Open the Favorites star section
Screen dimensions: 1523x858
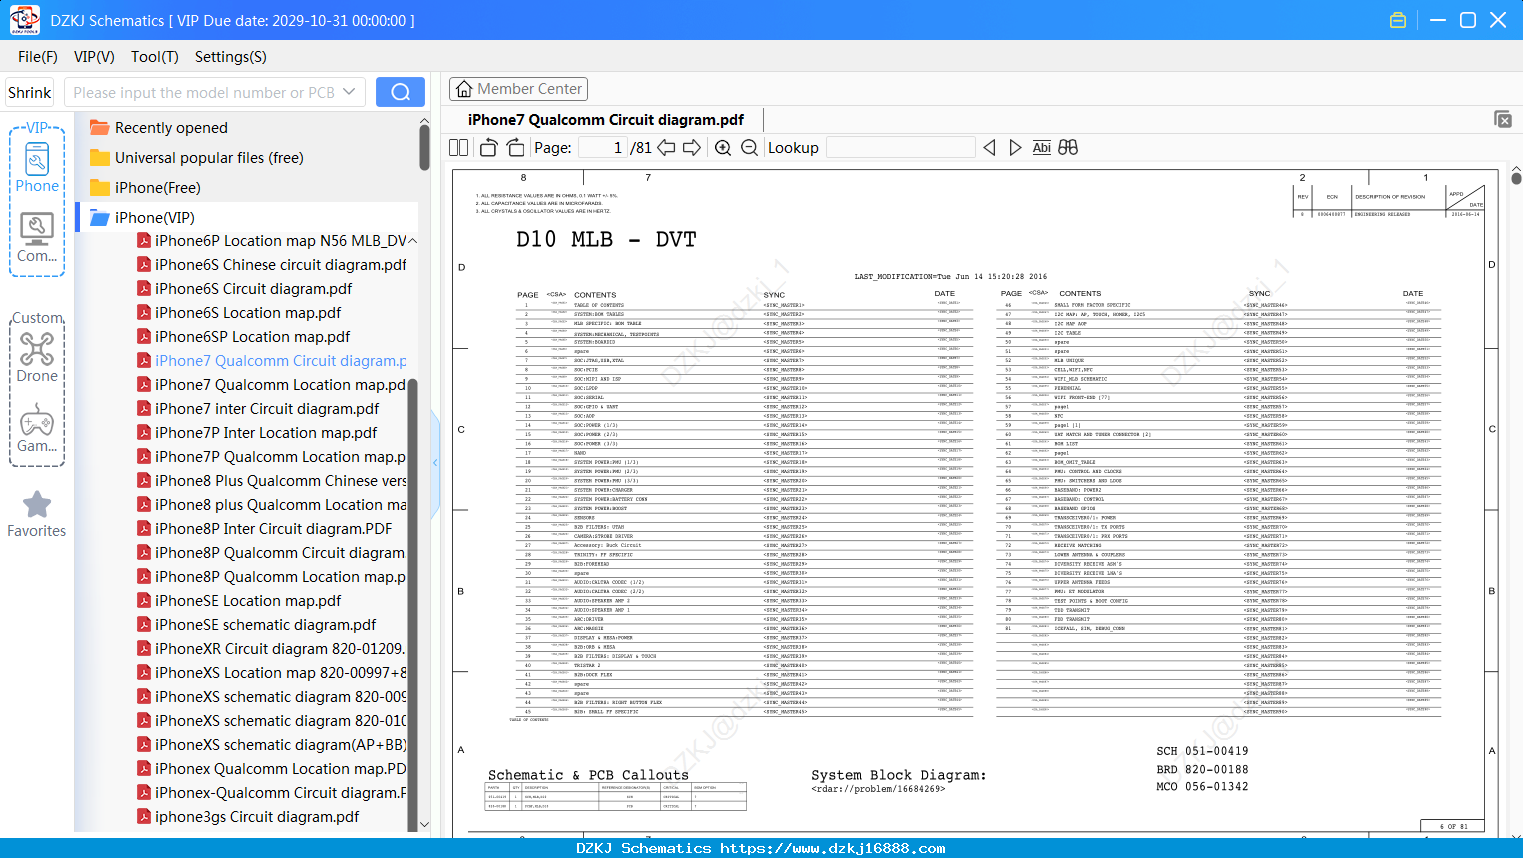pos(37,515)
